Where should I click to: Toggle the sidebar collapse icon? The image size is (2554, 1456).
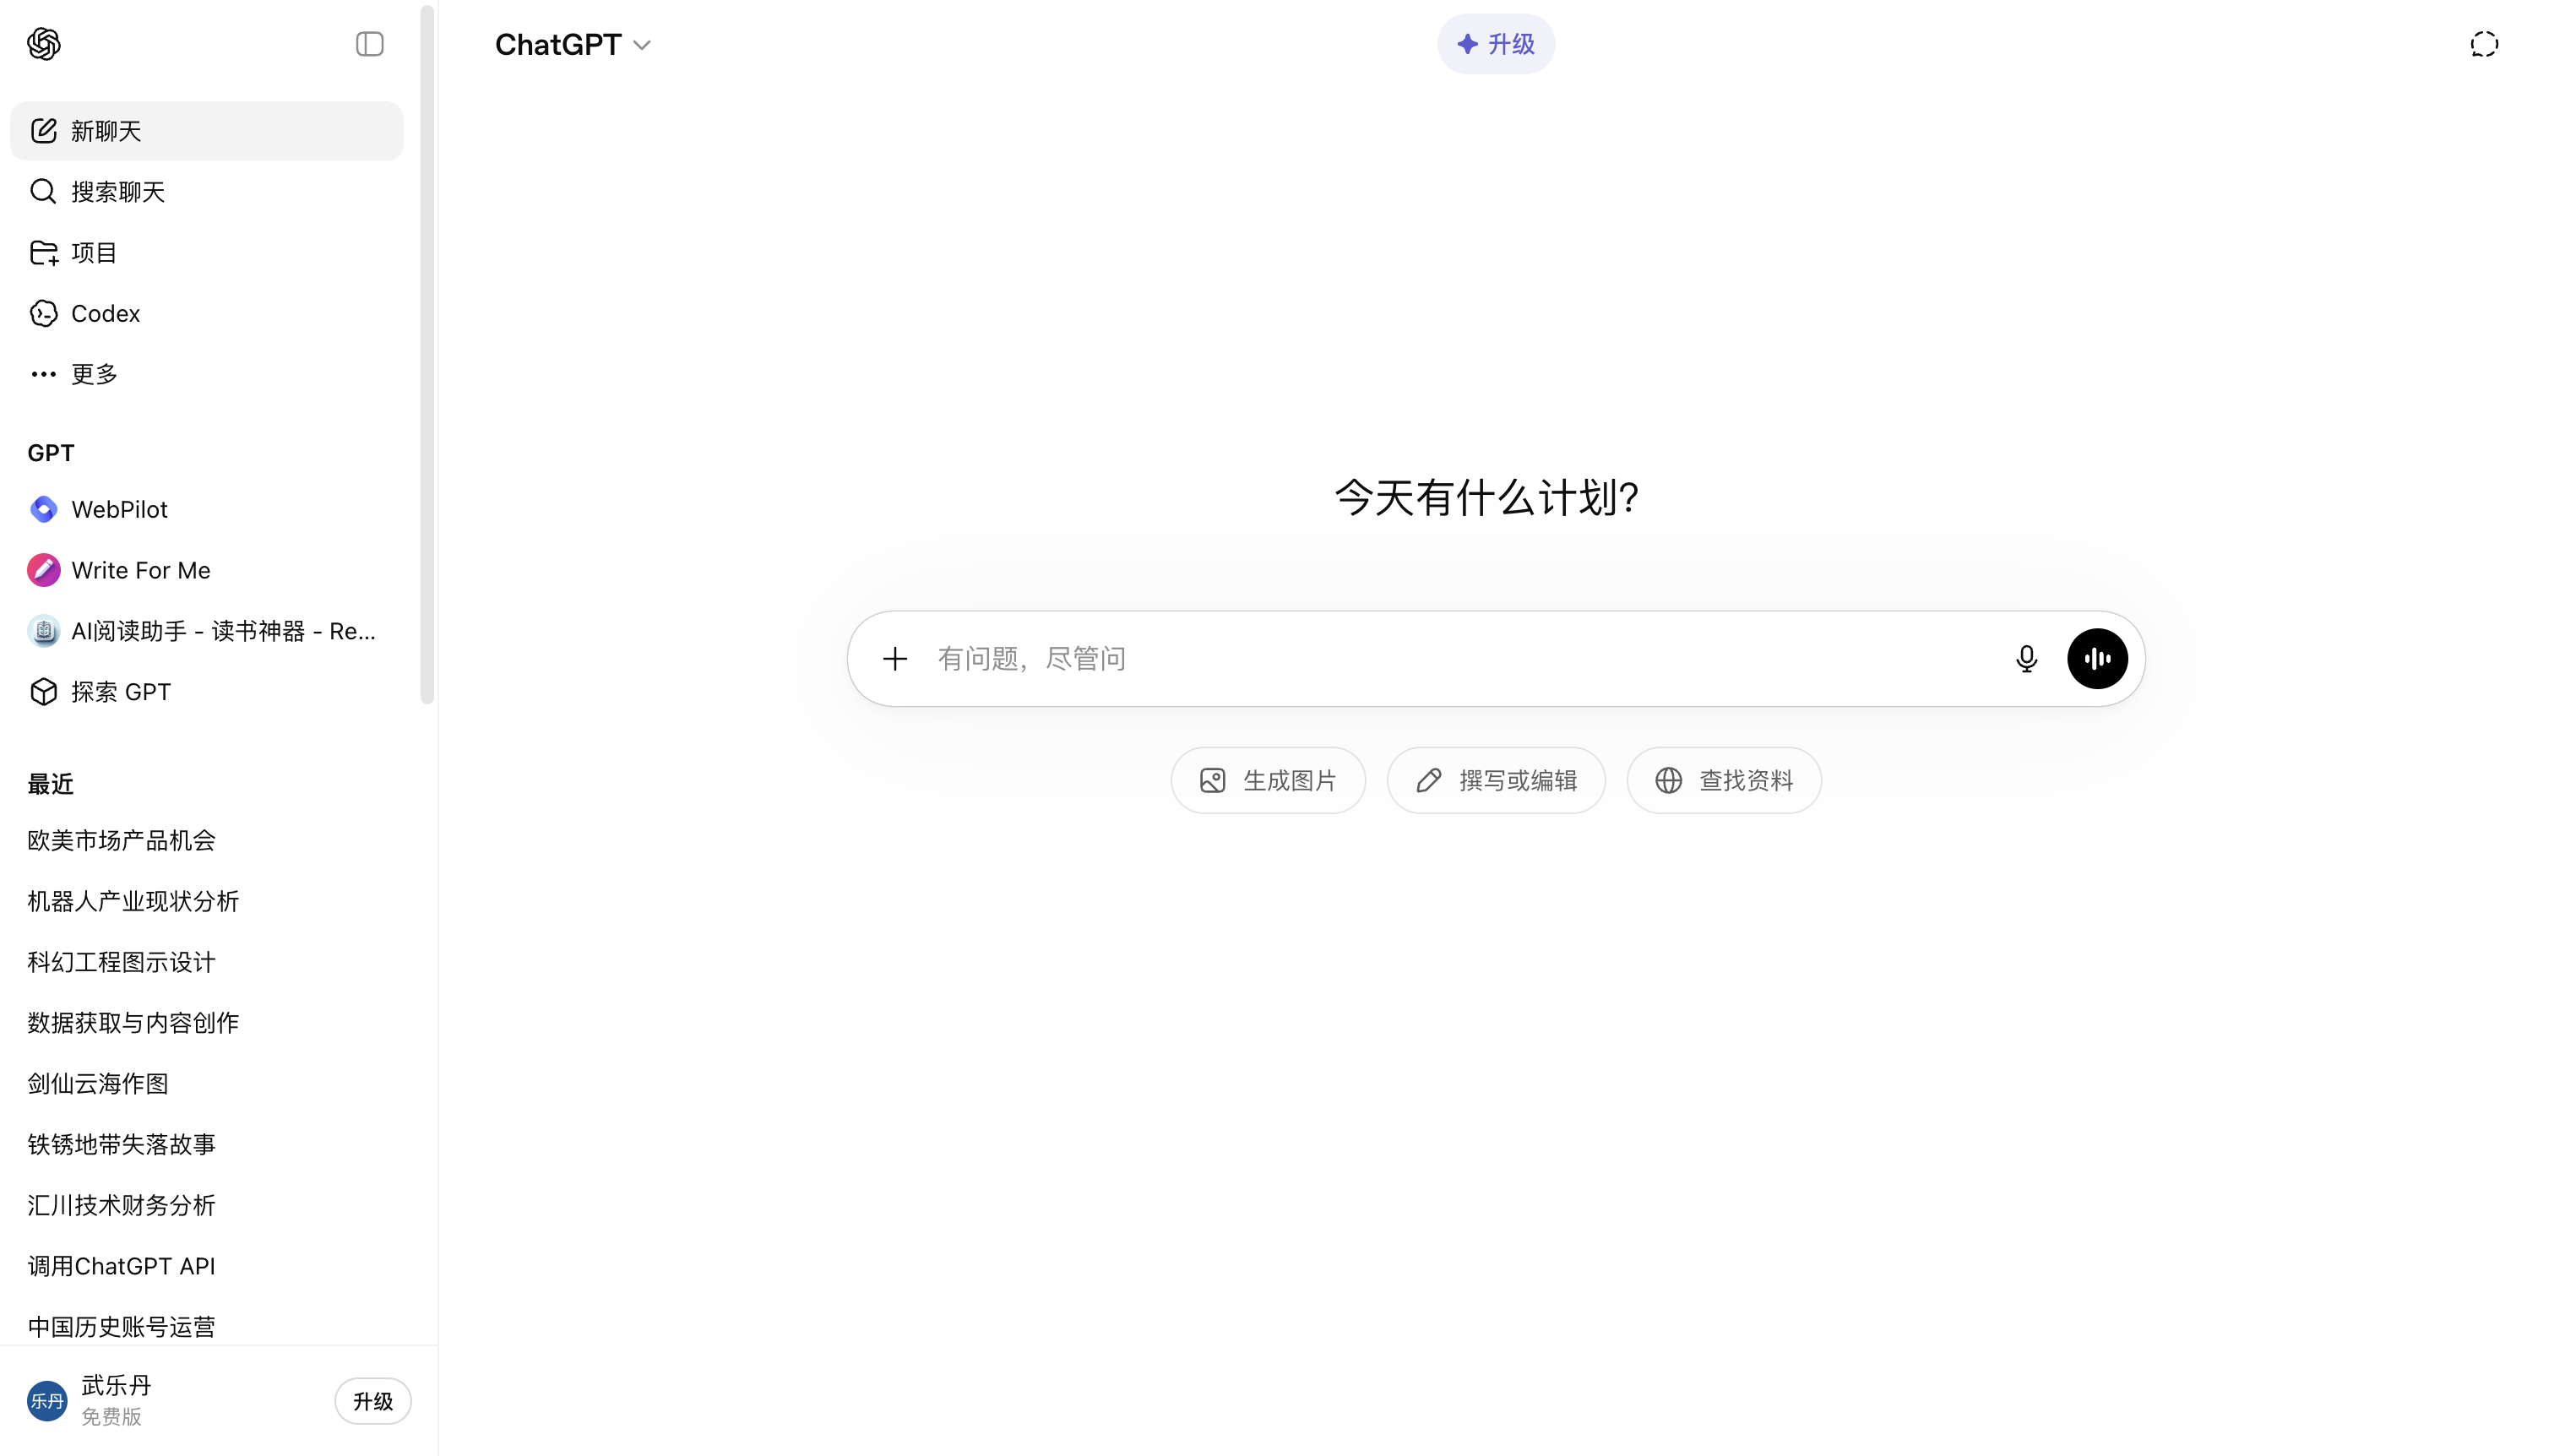tap(369, 44)
